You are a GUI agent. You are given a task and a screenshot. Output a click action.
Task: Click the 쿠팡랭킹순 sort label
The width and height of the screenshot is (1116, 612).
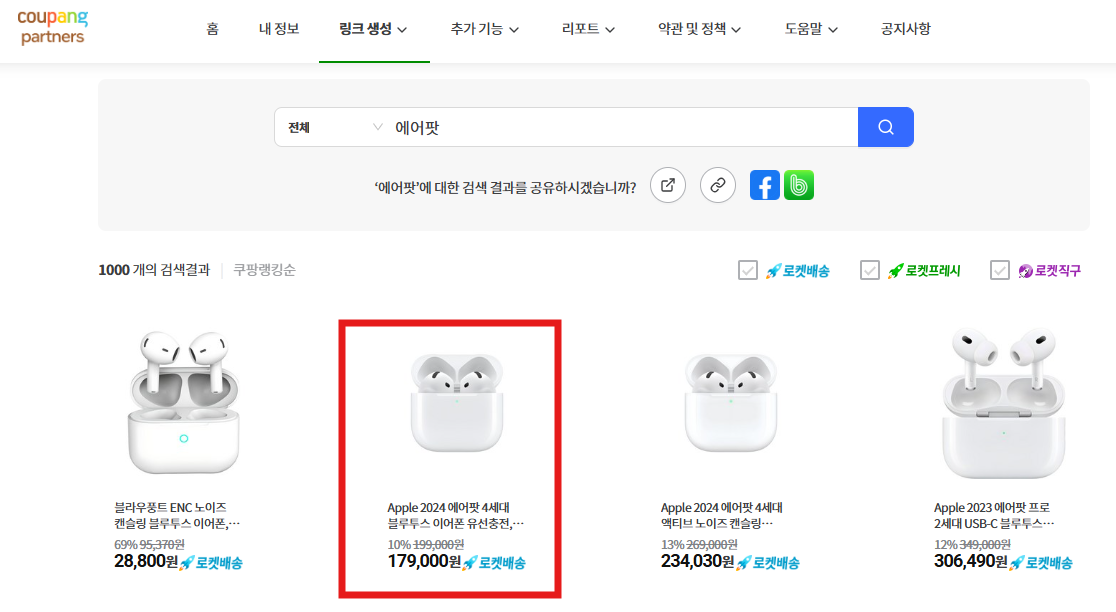click(264, 270)
